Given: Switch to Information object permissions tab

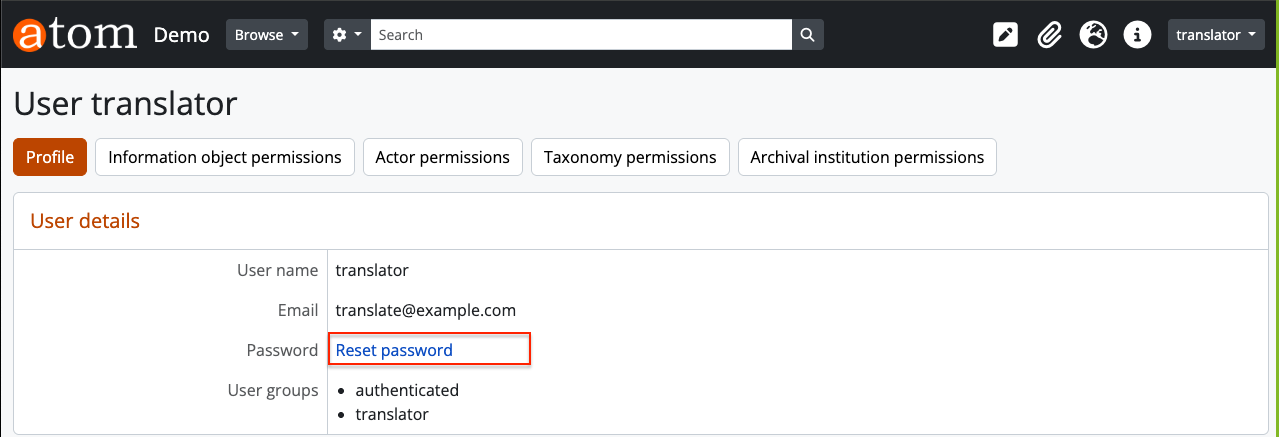Looking at the screenshot, I should pyautogui.click(x=225, y=157).
